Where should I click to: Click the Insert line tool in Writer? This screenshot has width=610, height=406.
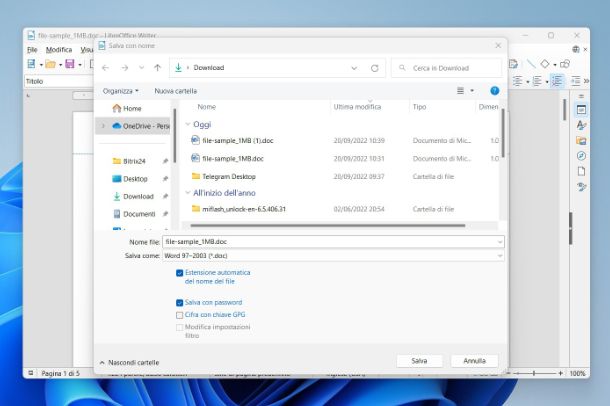(x=531, y=63)
